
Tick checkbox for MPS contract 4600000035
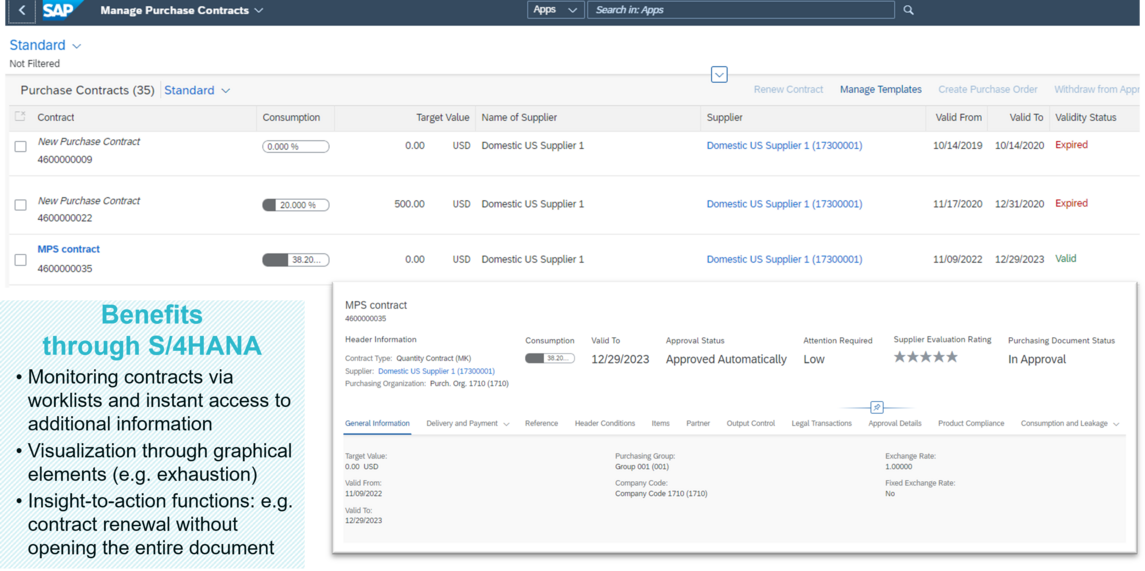20,260
